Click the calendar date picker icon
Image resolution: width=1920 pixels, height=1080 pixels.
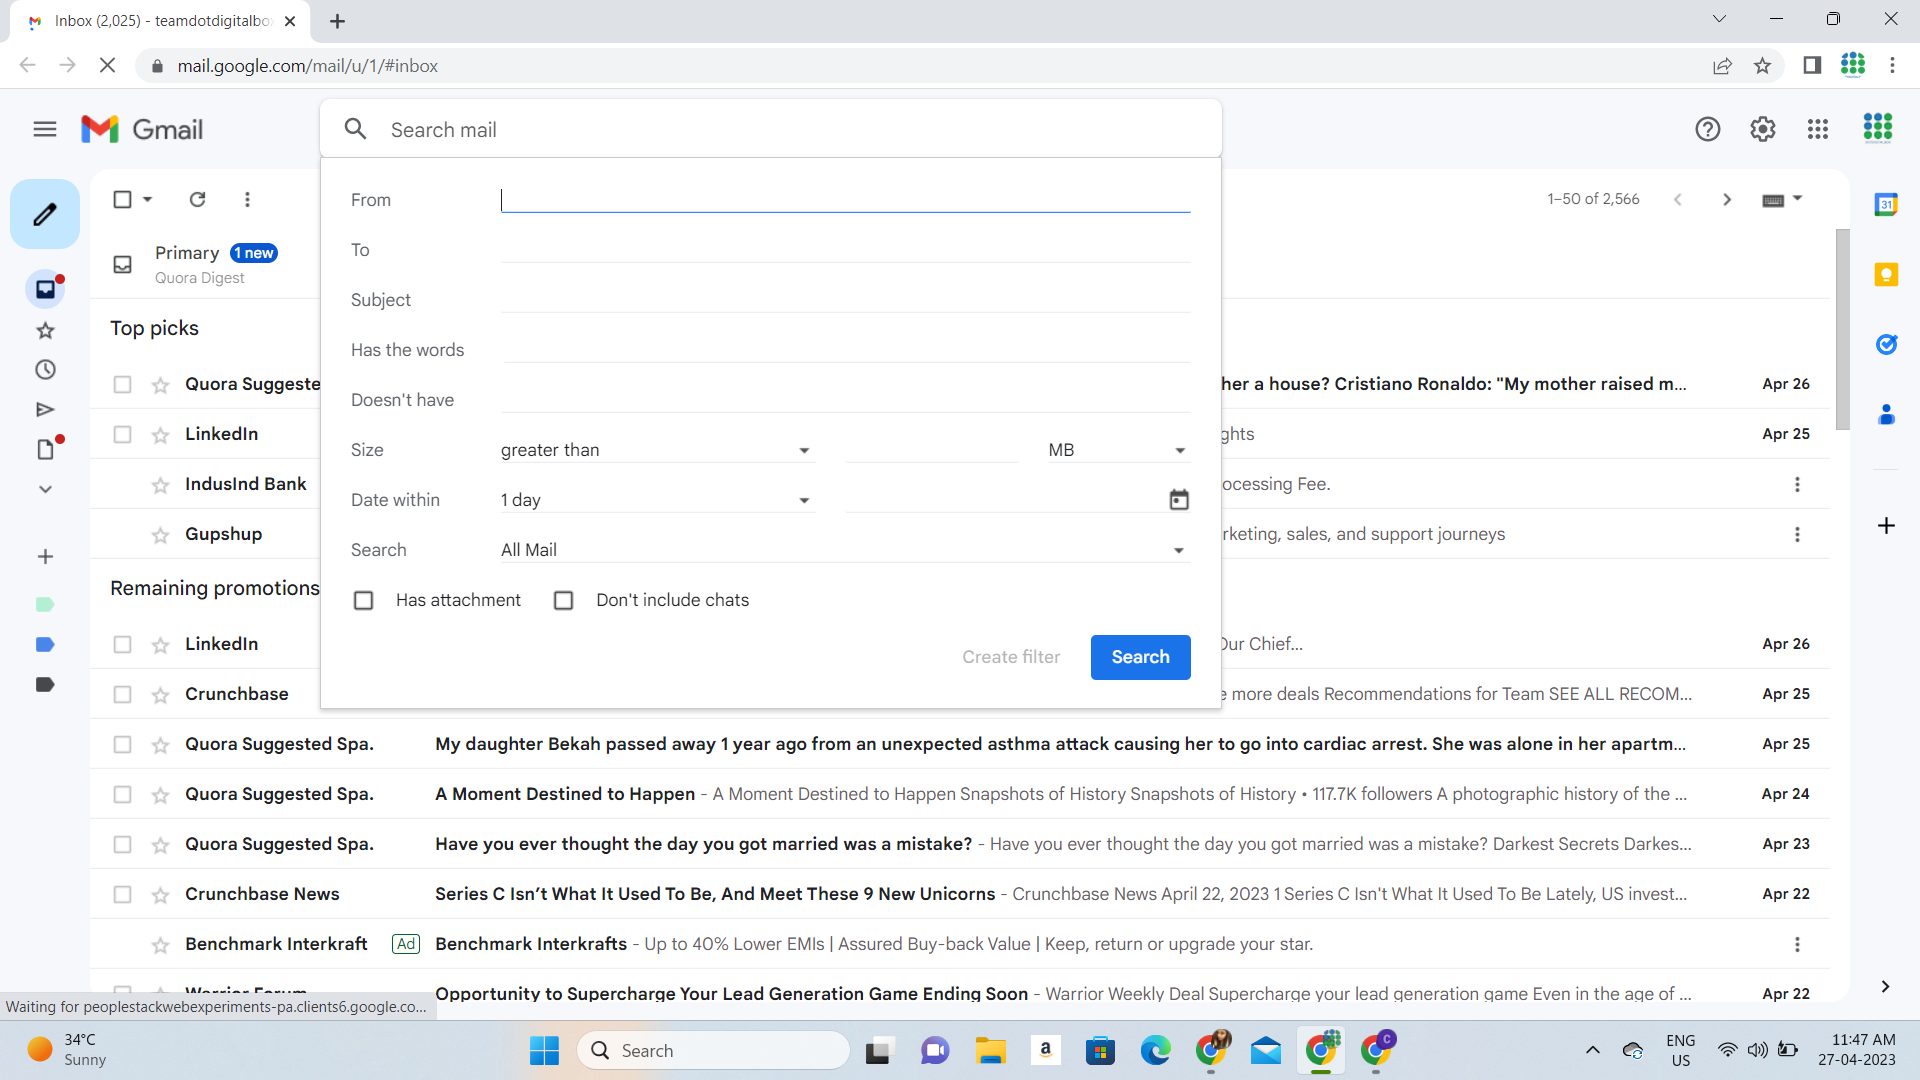(x=1179, y=498)
